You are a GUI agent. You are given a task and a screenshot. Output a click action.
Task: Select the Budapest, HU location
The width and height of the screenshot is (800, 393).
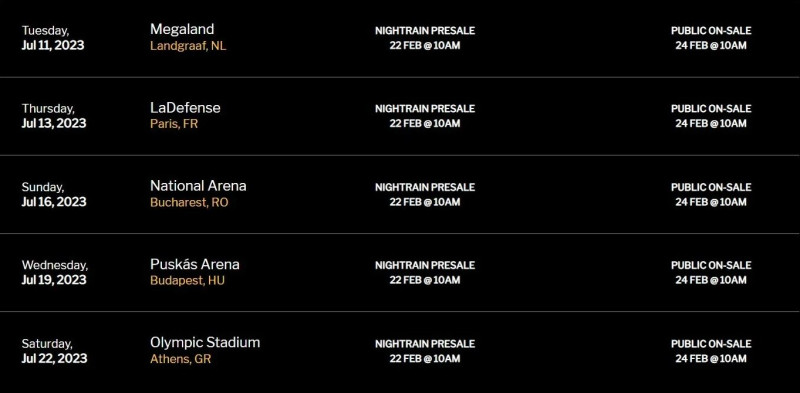(187, 281)
